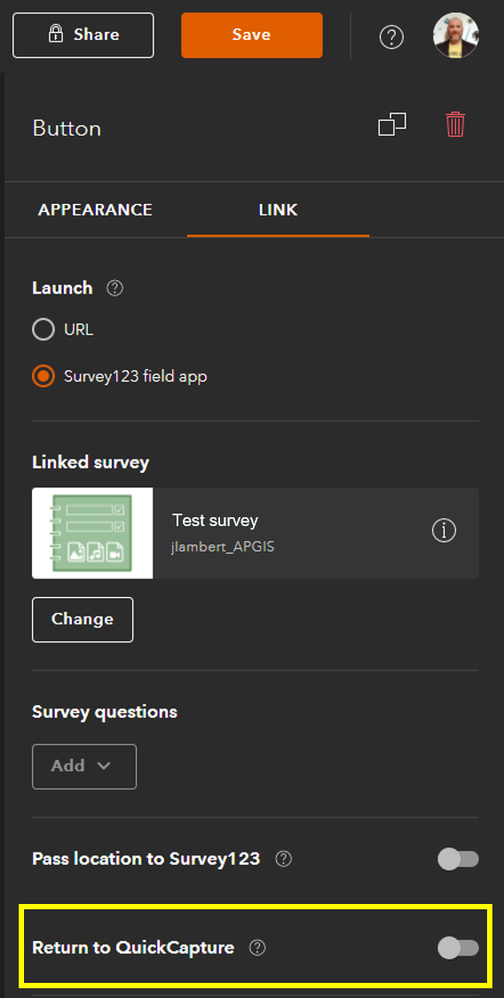Open Test survey info icon
Screen dimensions: 504x998
[444, 530]
